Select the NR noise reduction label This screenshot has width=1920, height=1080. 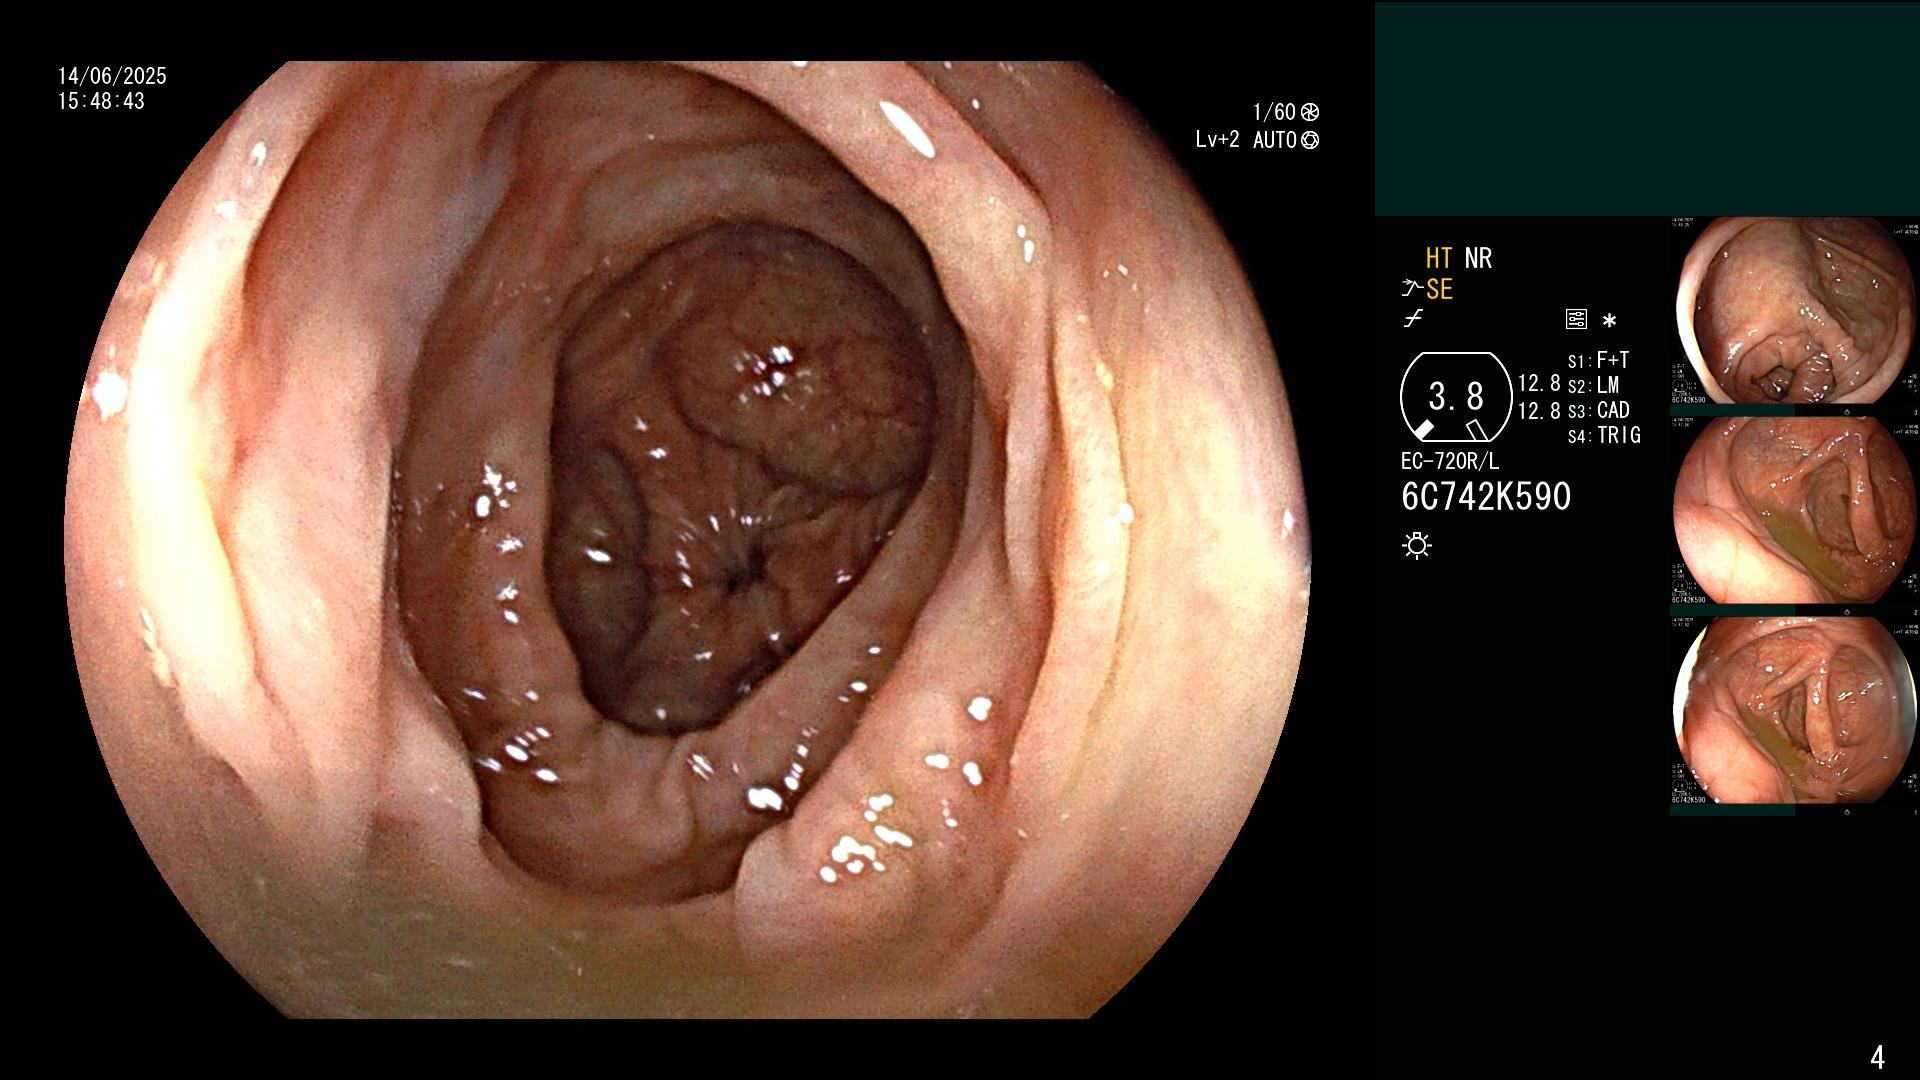pos(1478,259)
